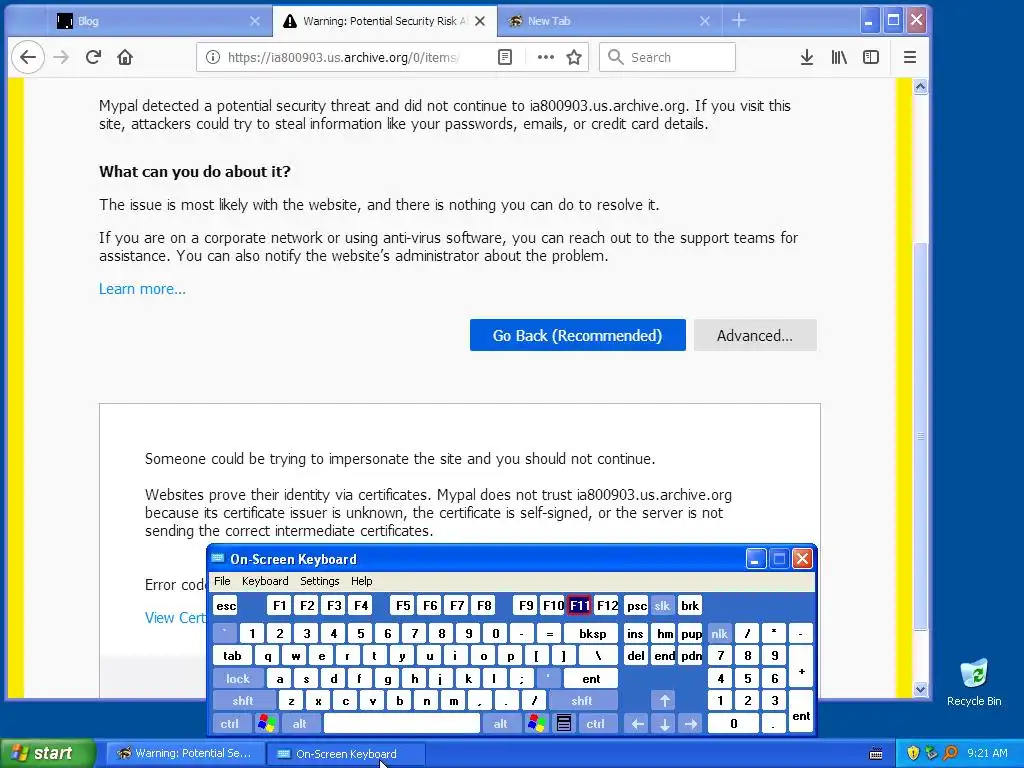
Task: Click the left arrow key on keyboard
Action: [x=637, y=724]
